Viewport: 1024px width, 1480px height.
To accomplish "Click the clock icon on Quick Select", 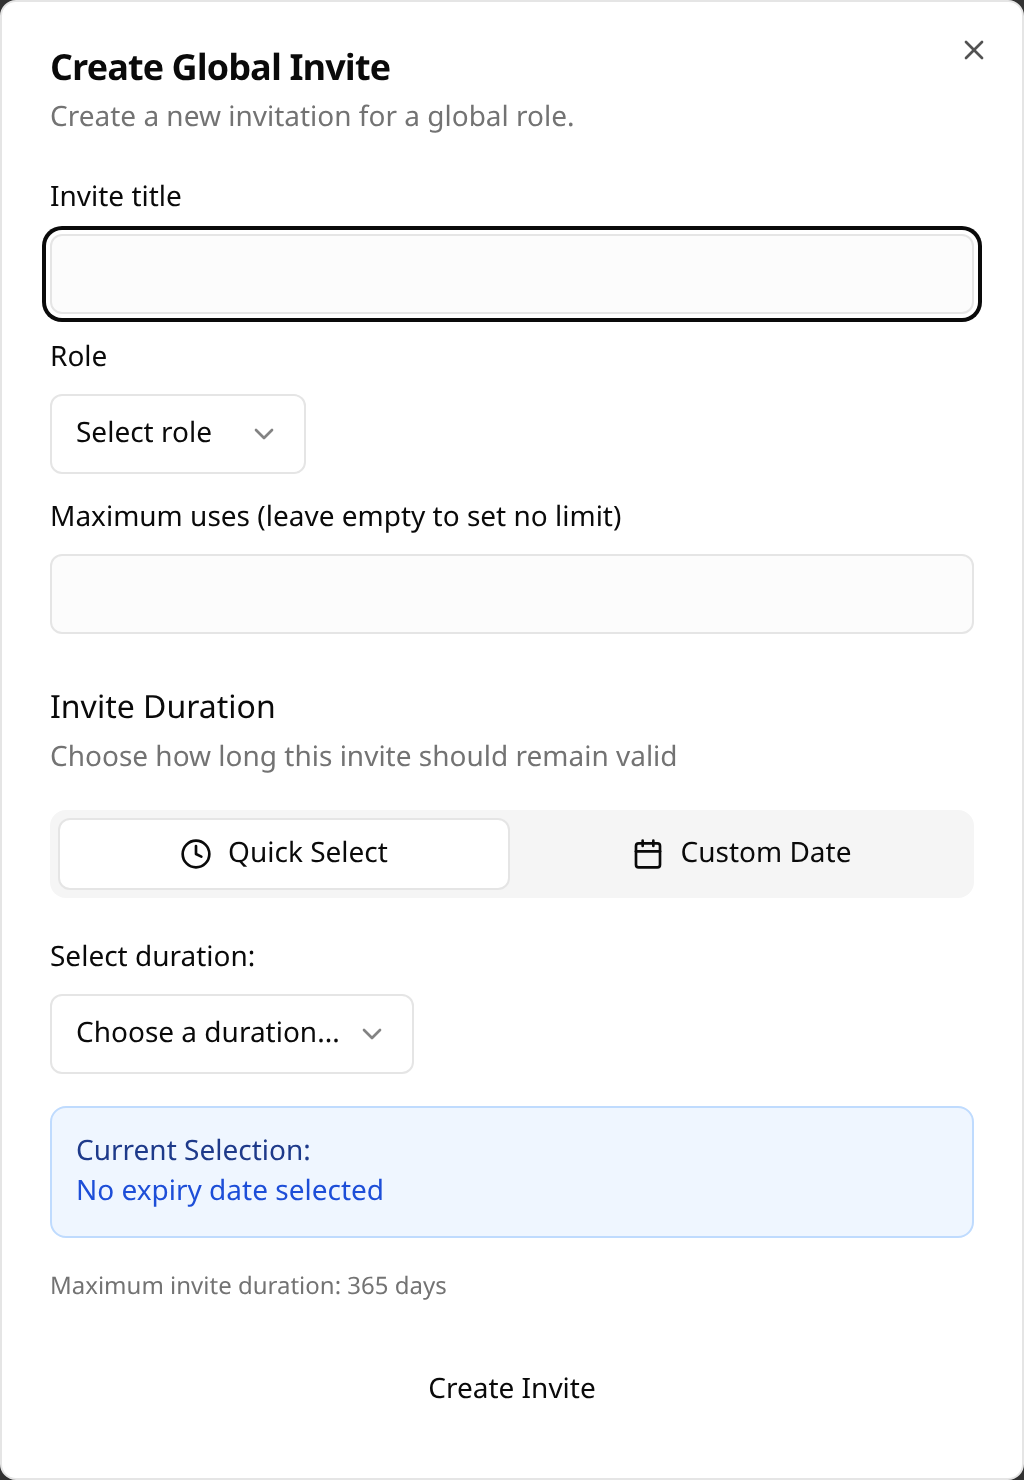I will [x=196, y=853].
